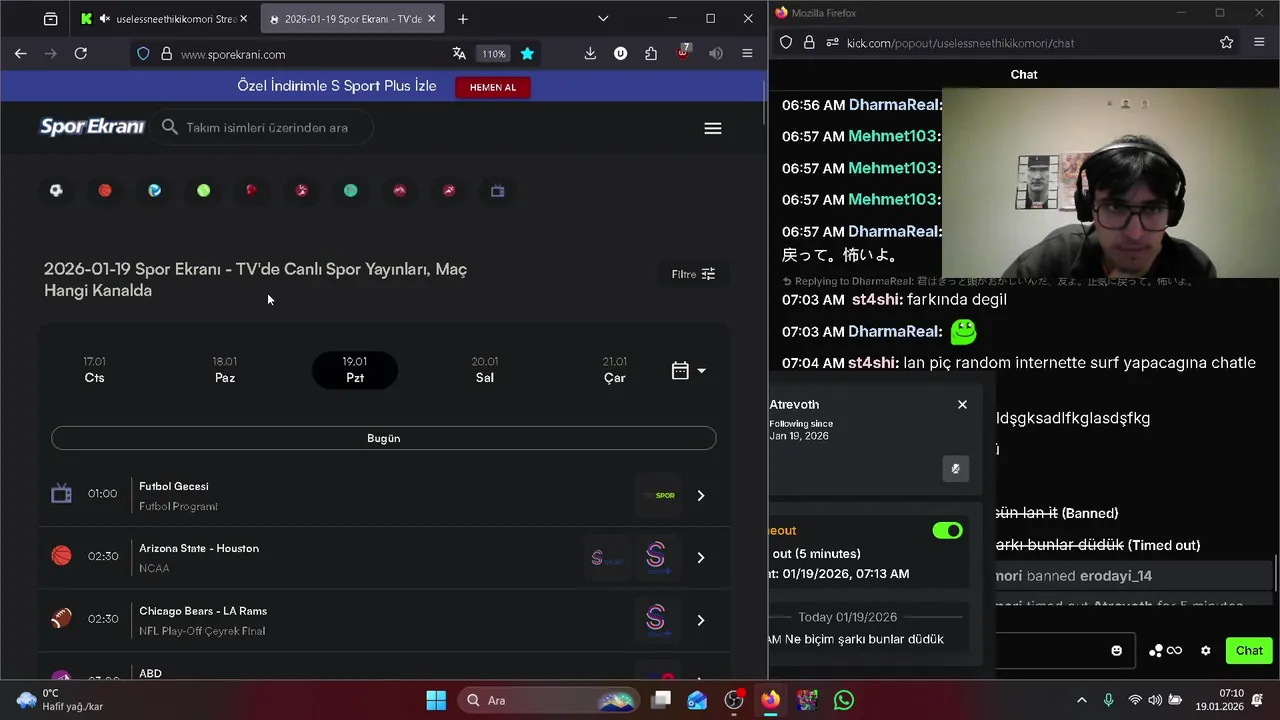1280x720 pixels.
Task: Open the chat popout window menu
Action: coord(1259,42)
